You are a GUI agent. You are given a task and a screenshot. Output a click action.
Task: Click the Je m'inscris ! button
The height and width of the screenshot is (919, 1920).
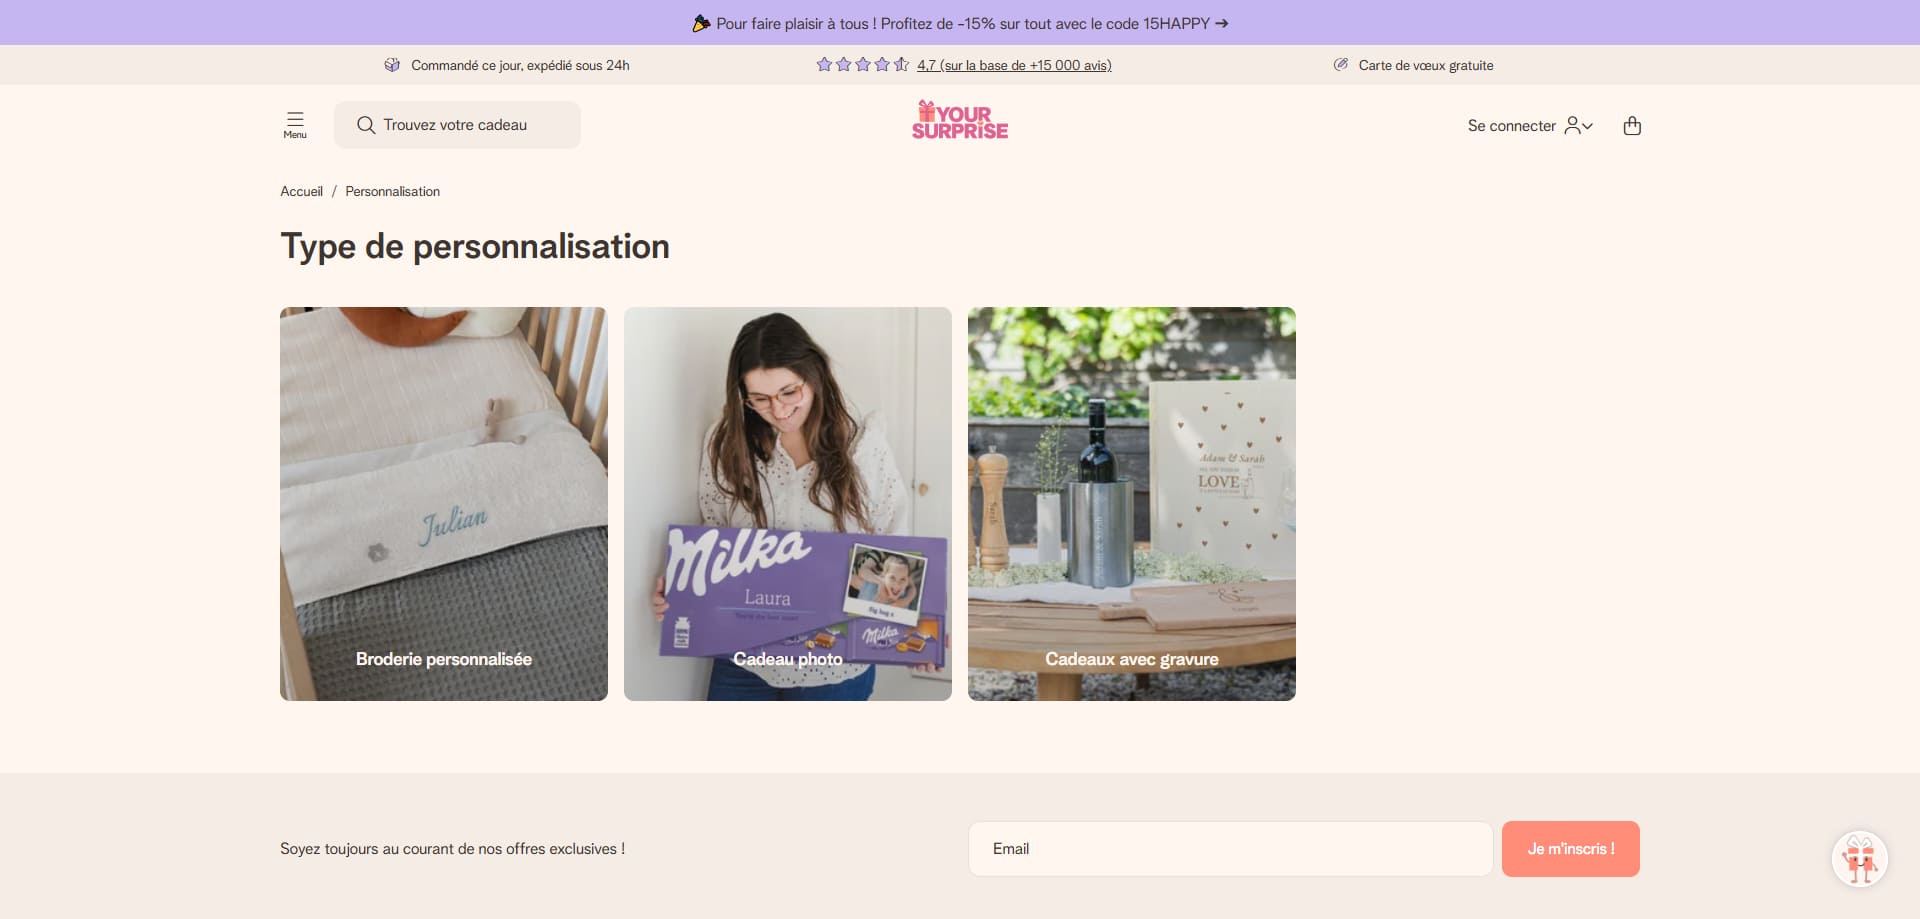click(1571, 849)
